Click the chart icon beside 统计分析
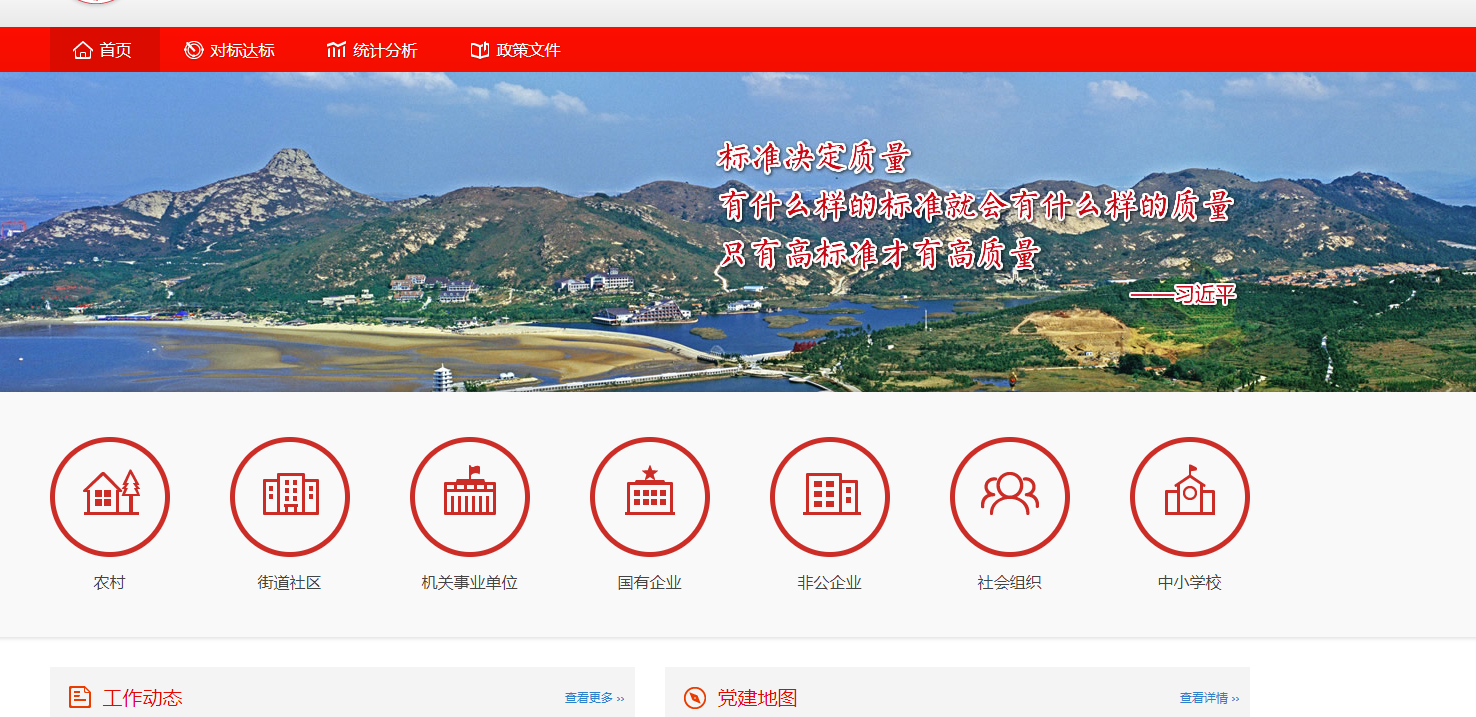 click(x=336, y=50)
